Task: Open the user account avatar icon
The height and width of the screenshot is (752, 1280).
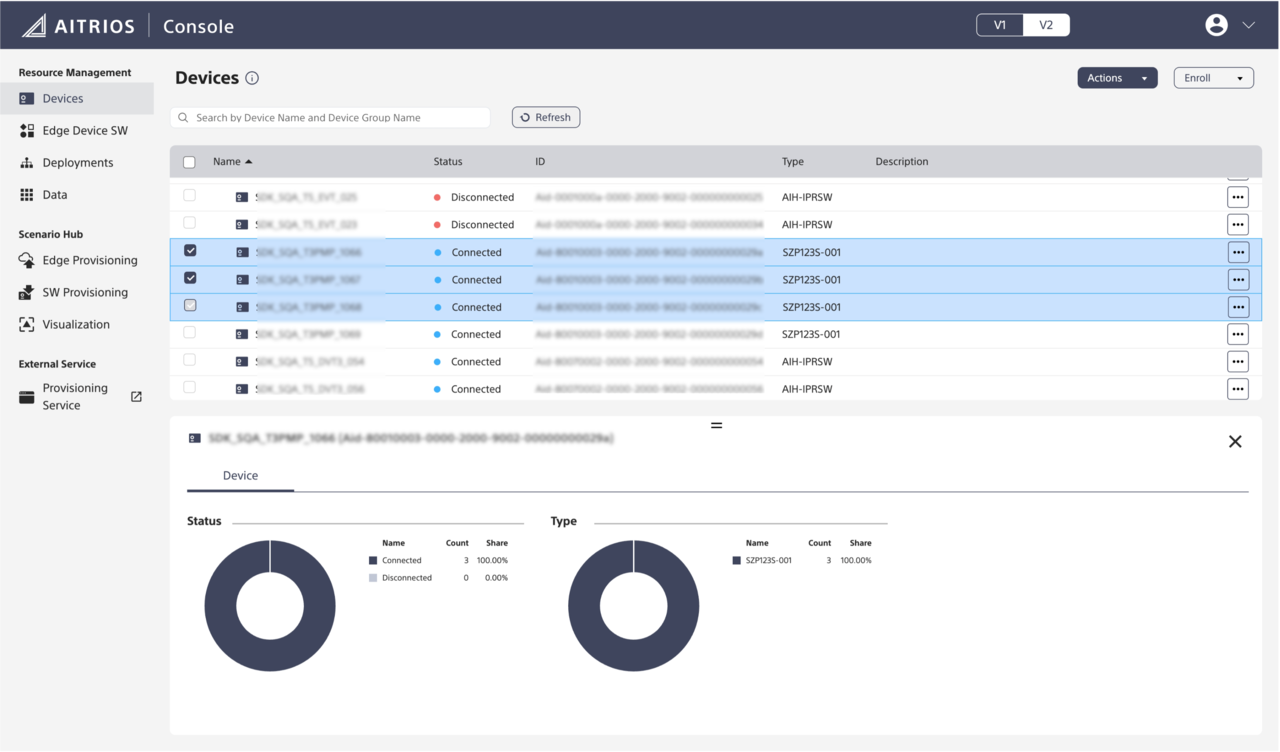Action: tap(1216, 25)
